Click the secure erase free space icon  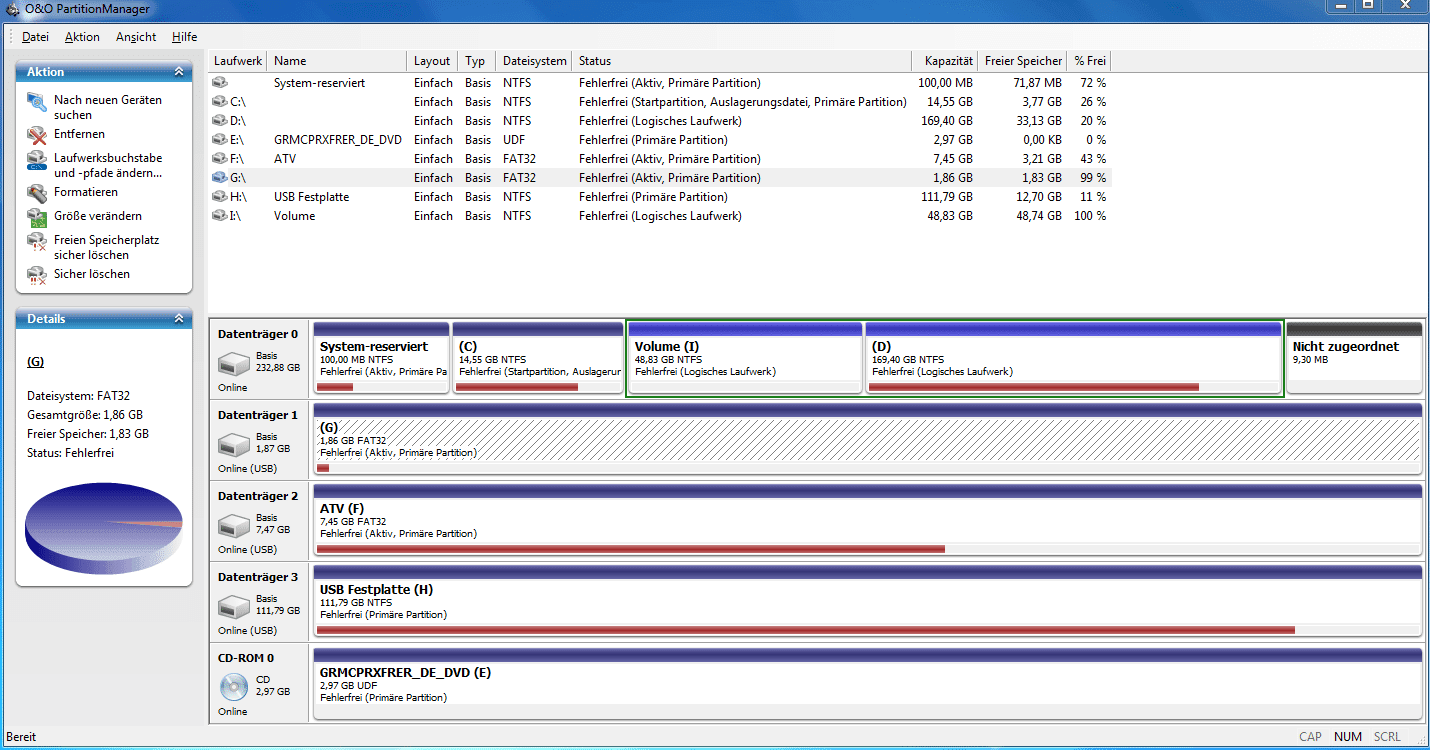(x=37, y=241)
